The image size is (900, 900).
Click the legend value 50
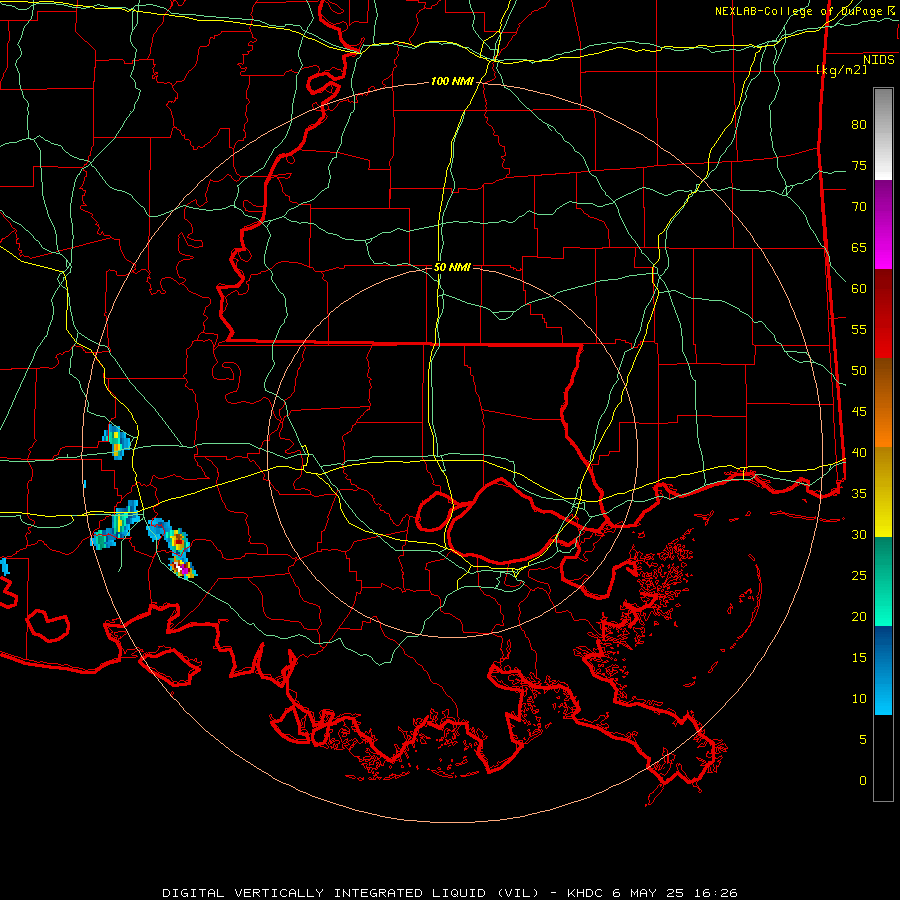click(859, 371)
